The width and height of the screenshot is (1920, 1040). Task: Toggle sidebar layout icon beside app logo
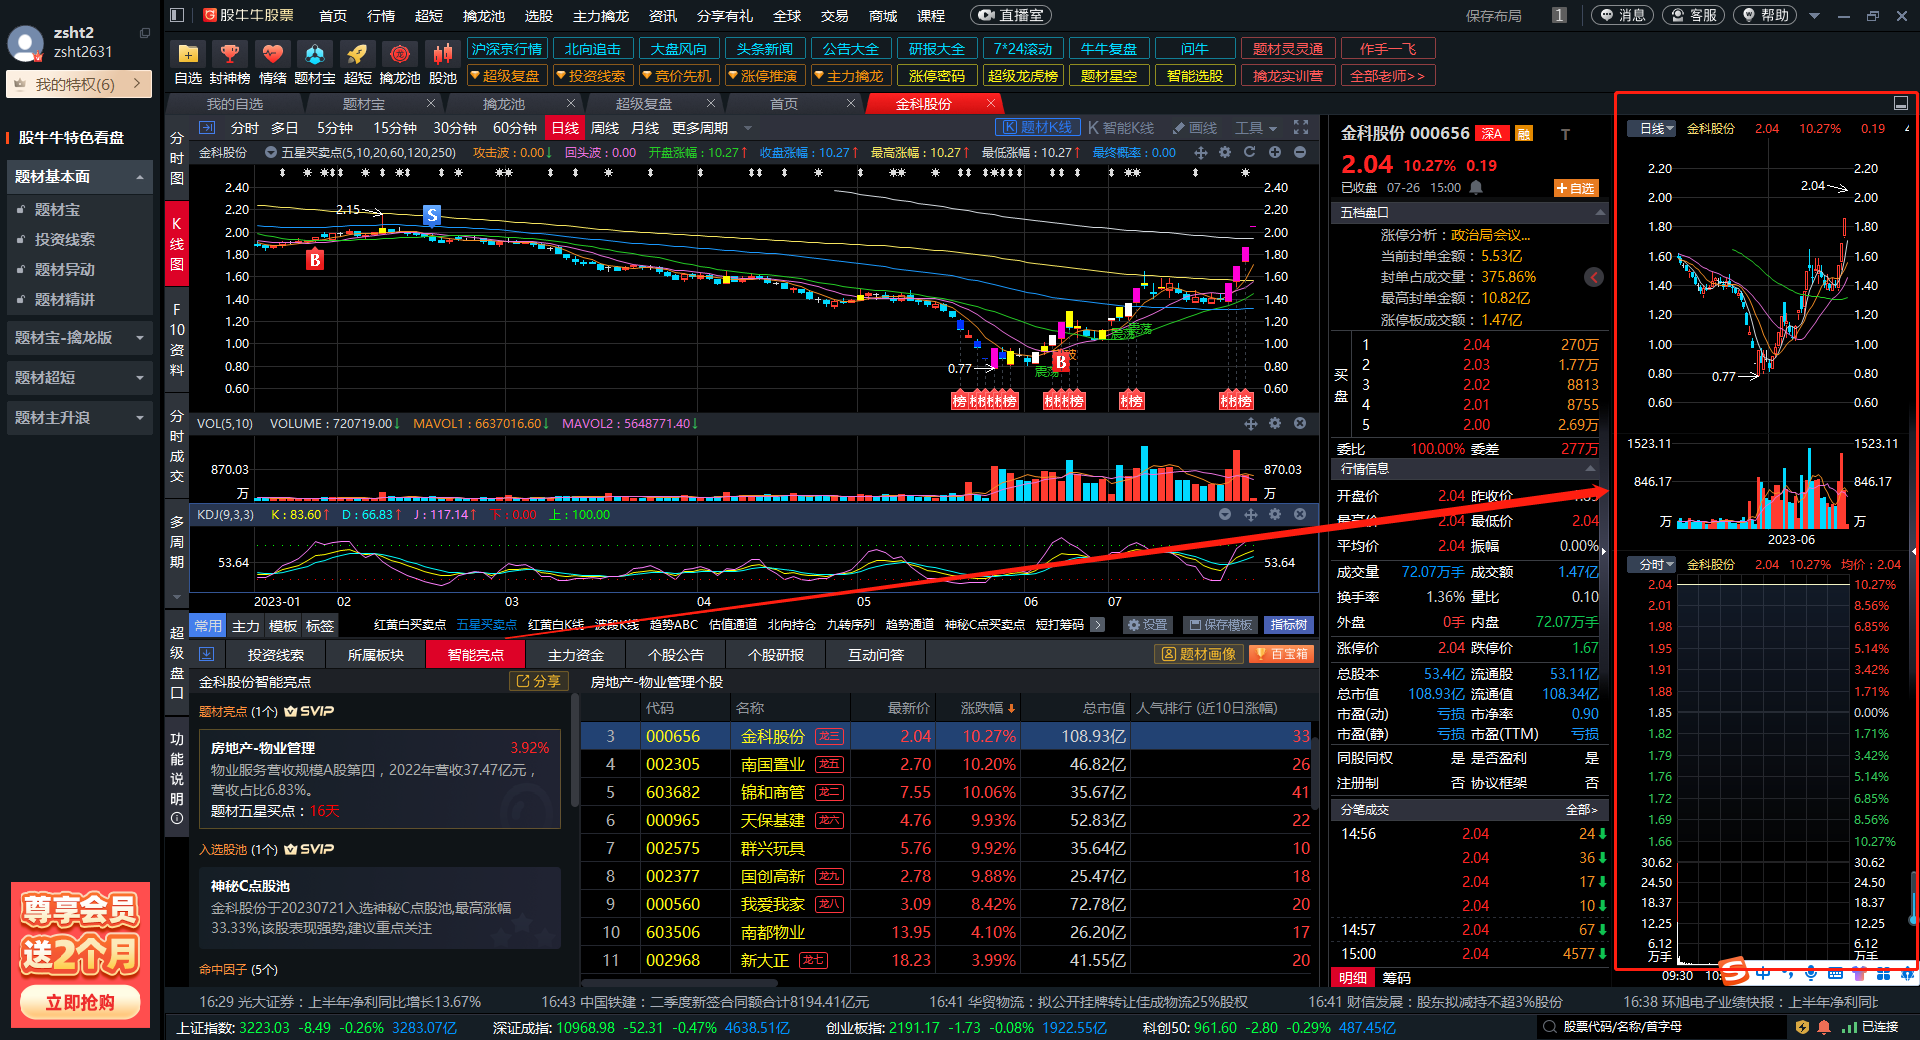[177, 15]
